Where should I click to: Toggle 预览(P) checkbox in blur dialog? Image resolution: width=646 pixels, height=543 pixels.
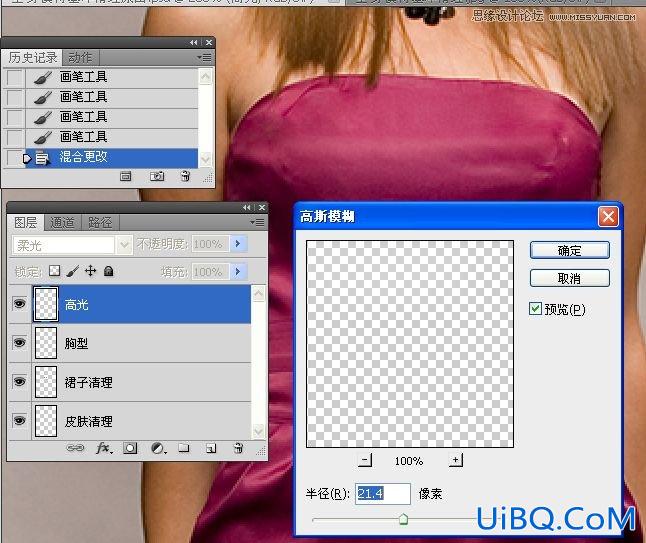click(x=535, y=309)
